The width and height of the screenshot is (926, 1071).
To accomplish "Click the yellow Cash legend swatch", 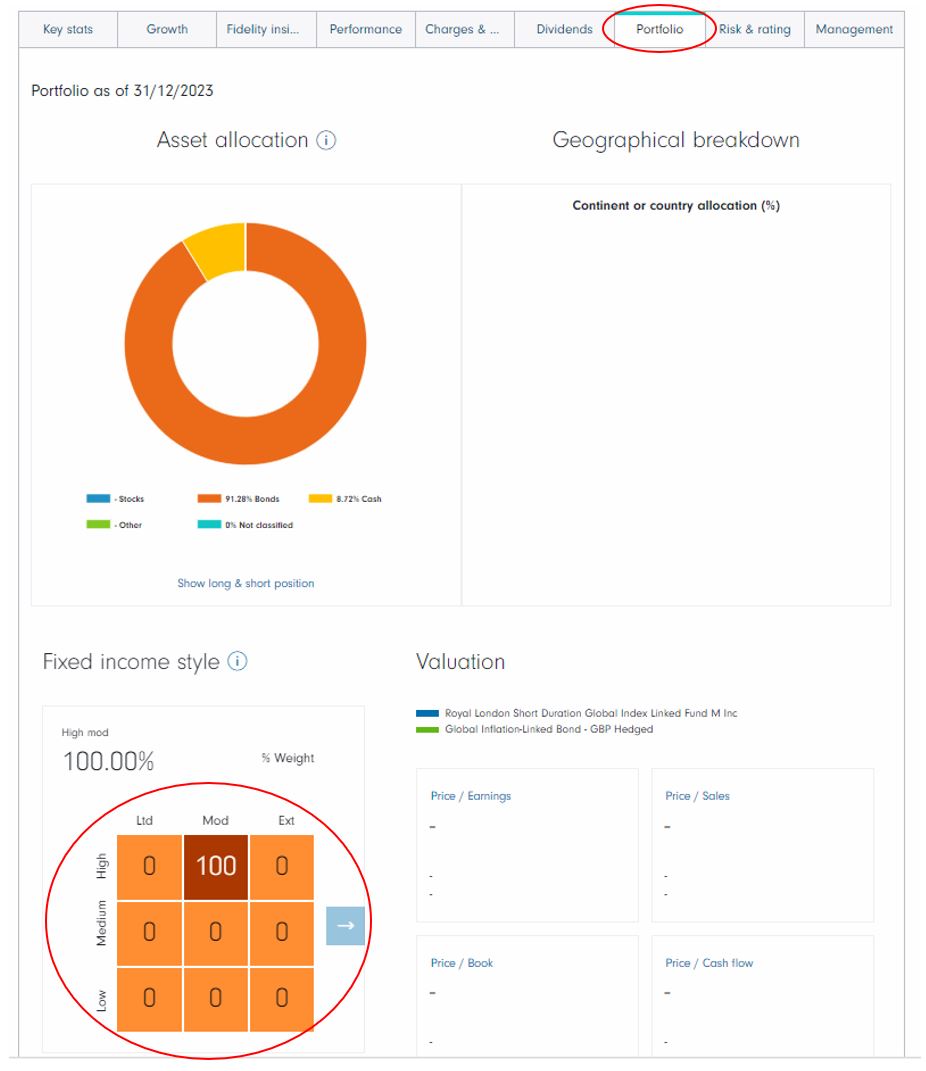I will [320, 499].
